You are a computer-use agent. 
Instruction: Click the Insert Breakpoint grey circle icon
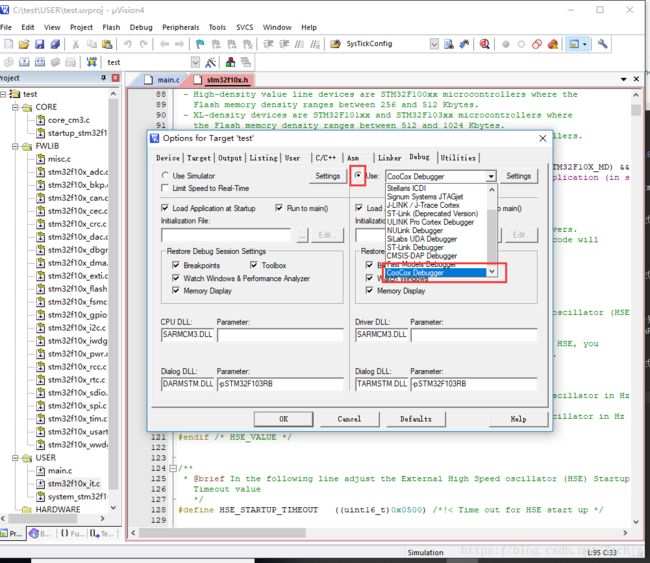coord(505,44)
